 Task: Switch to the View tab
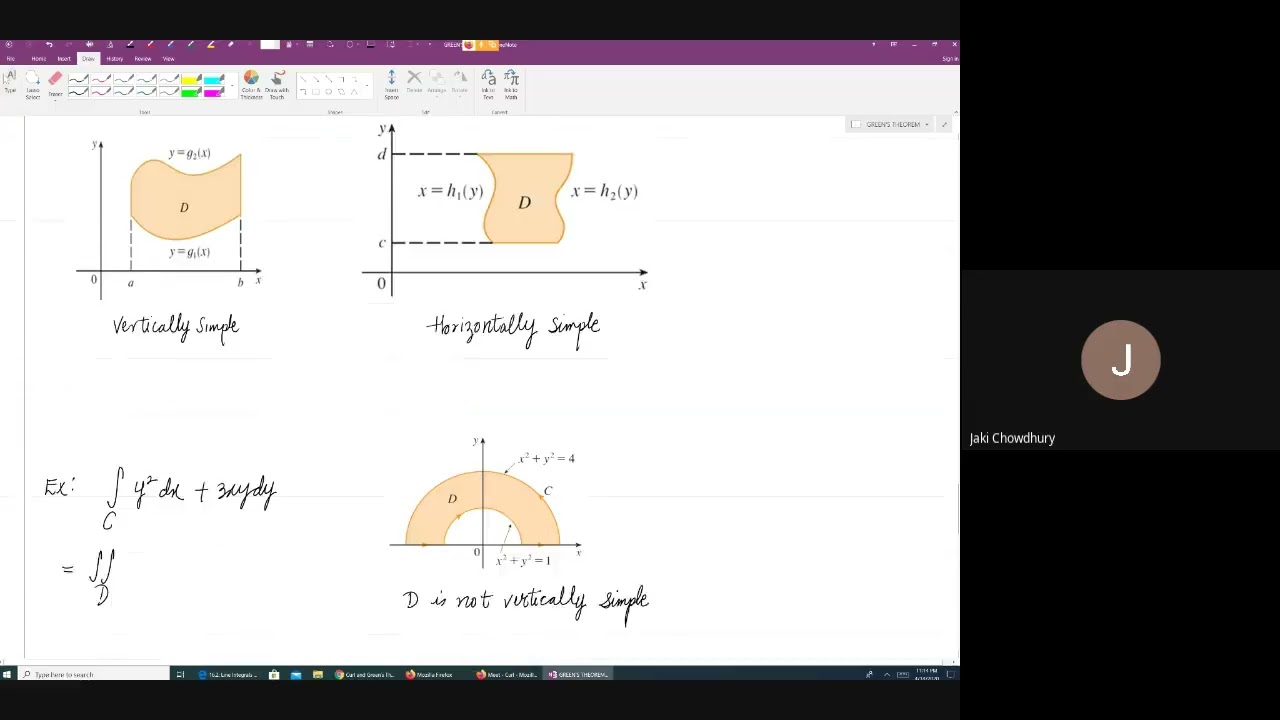coord(168,59)
